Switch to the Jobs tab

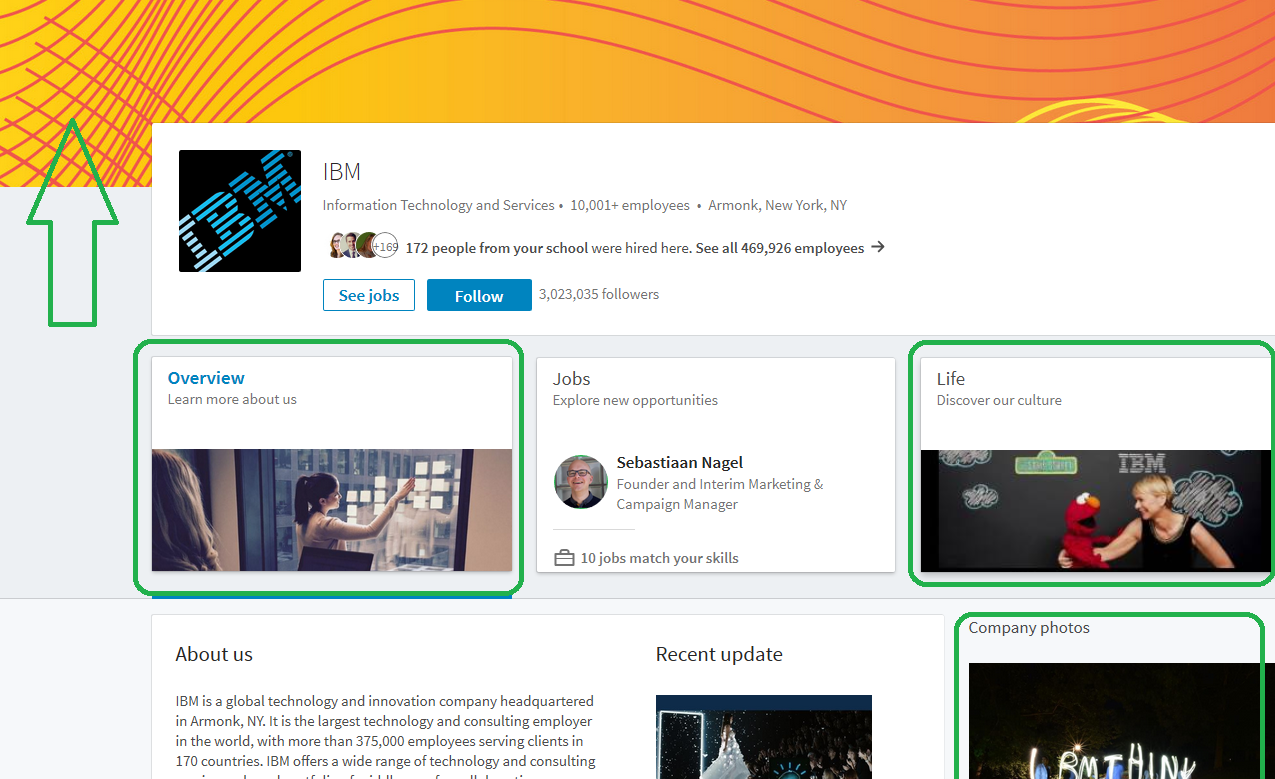[x=572, y=379]
